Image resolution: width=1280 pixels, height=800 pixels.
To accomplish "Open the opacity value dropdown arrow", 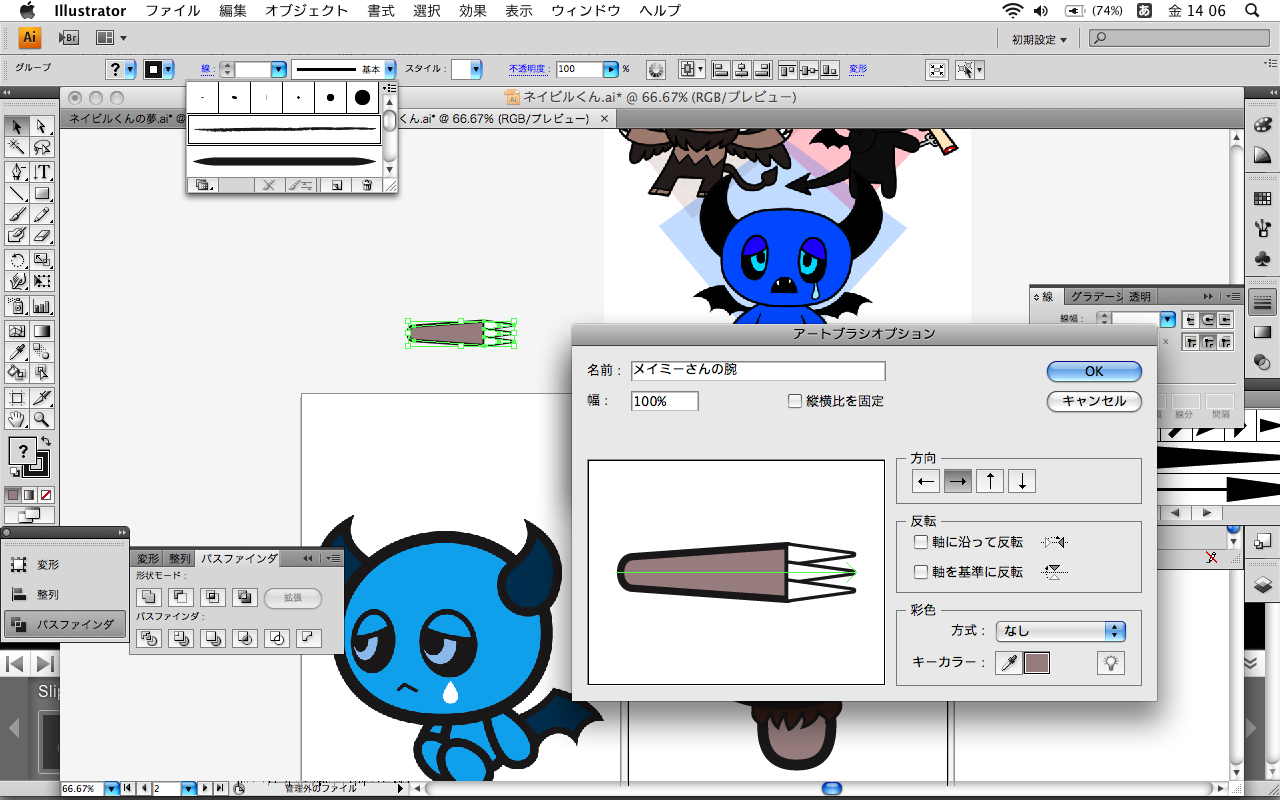I will [x=610, y=69].
